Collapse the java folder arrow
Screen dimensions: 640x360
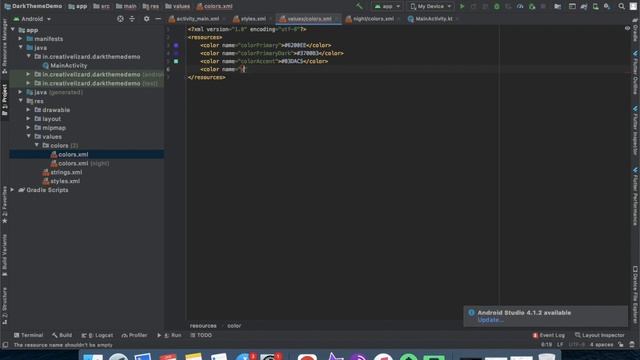[x=20, y=48]
